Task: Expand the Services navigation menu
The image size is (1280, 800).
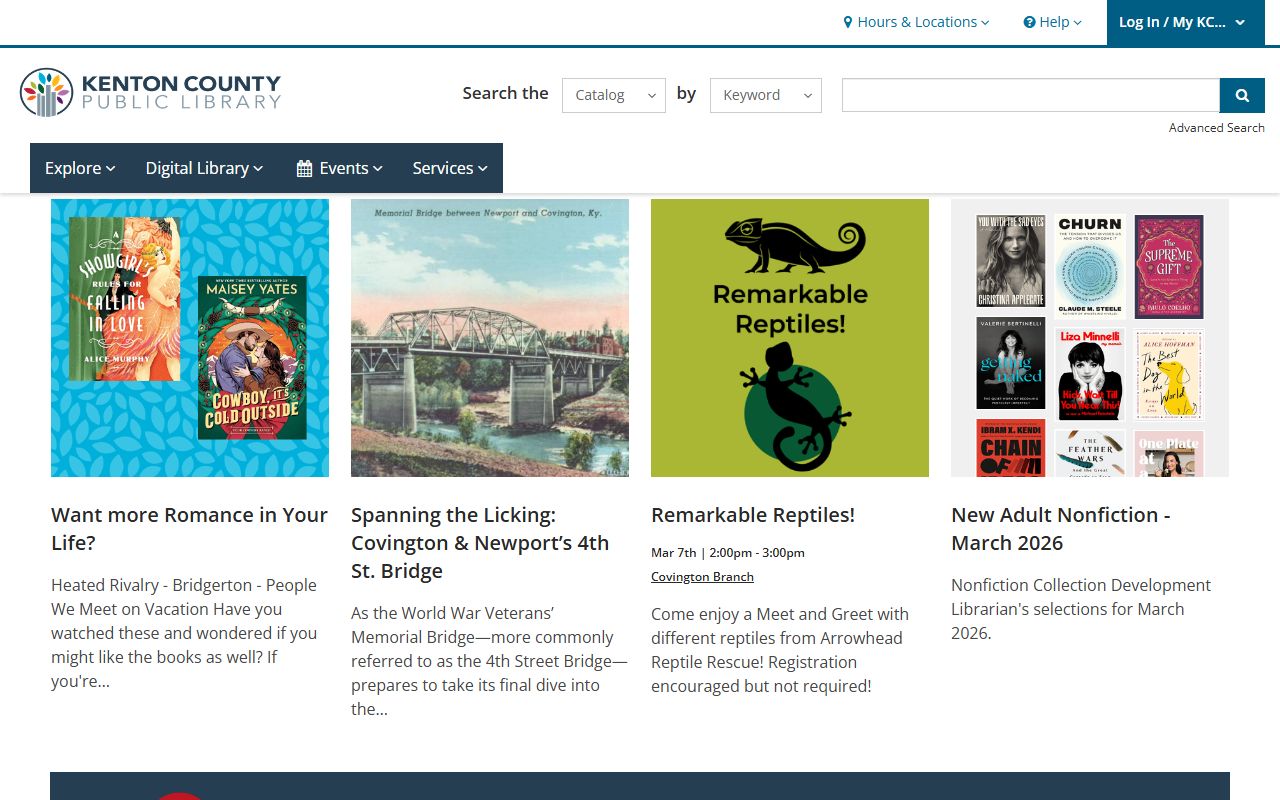Action: click(450, 168)
